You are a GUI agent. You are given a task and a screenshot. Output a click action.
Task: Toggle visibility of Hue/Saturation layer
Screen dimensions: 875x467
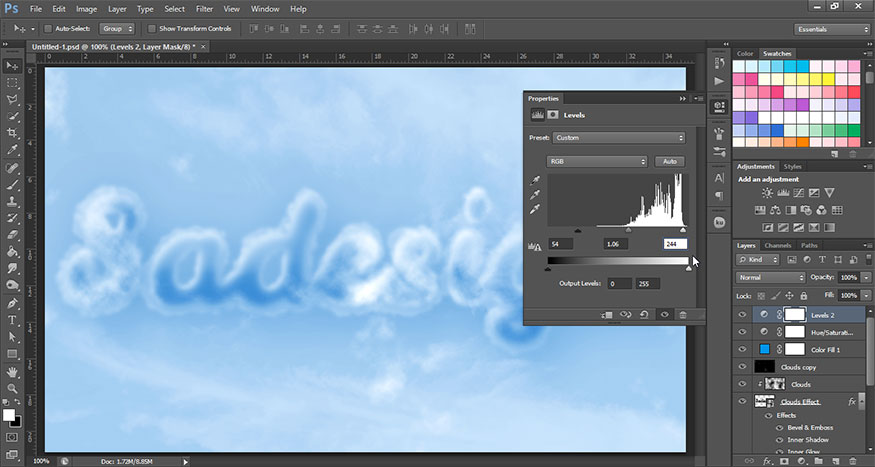[742, 332]
